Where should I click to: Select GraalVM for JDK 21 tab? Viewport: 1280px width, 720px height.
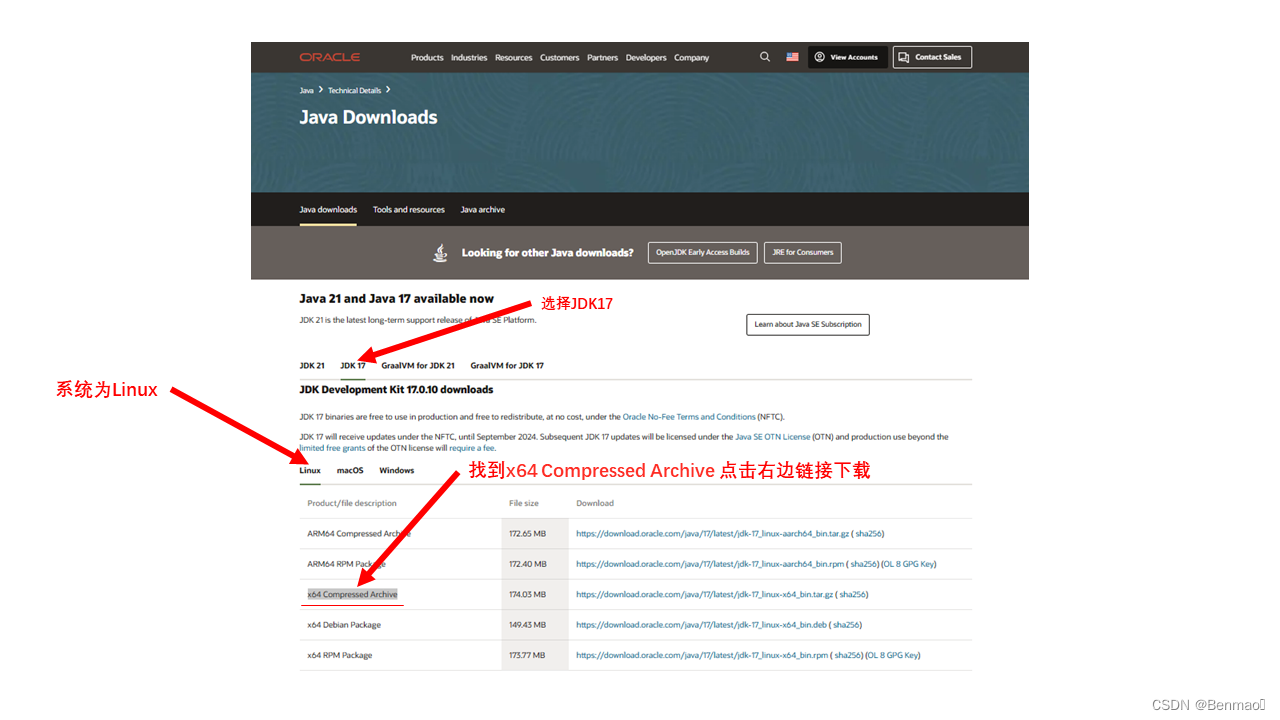418,366
